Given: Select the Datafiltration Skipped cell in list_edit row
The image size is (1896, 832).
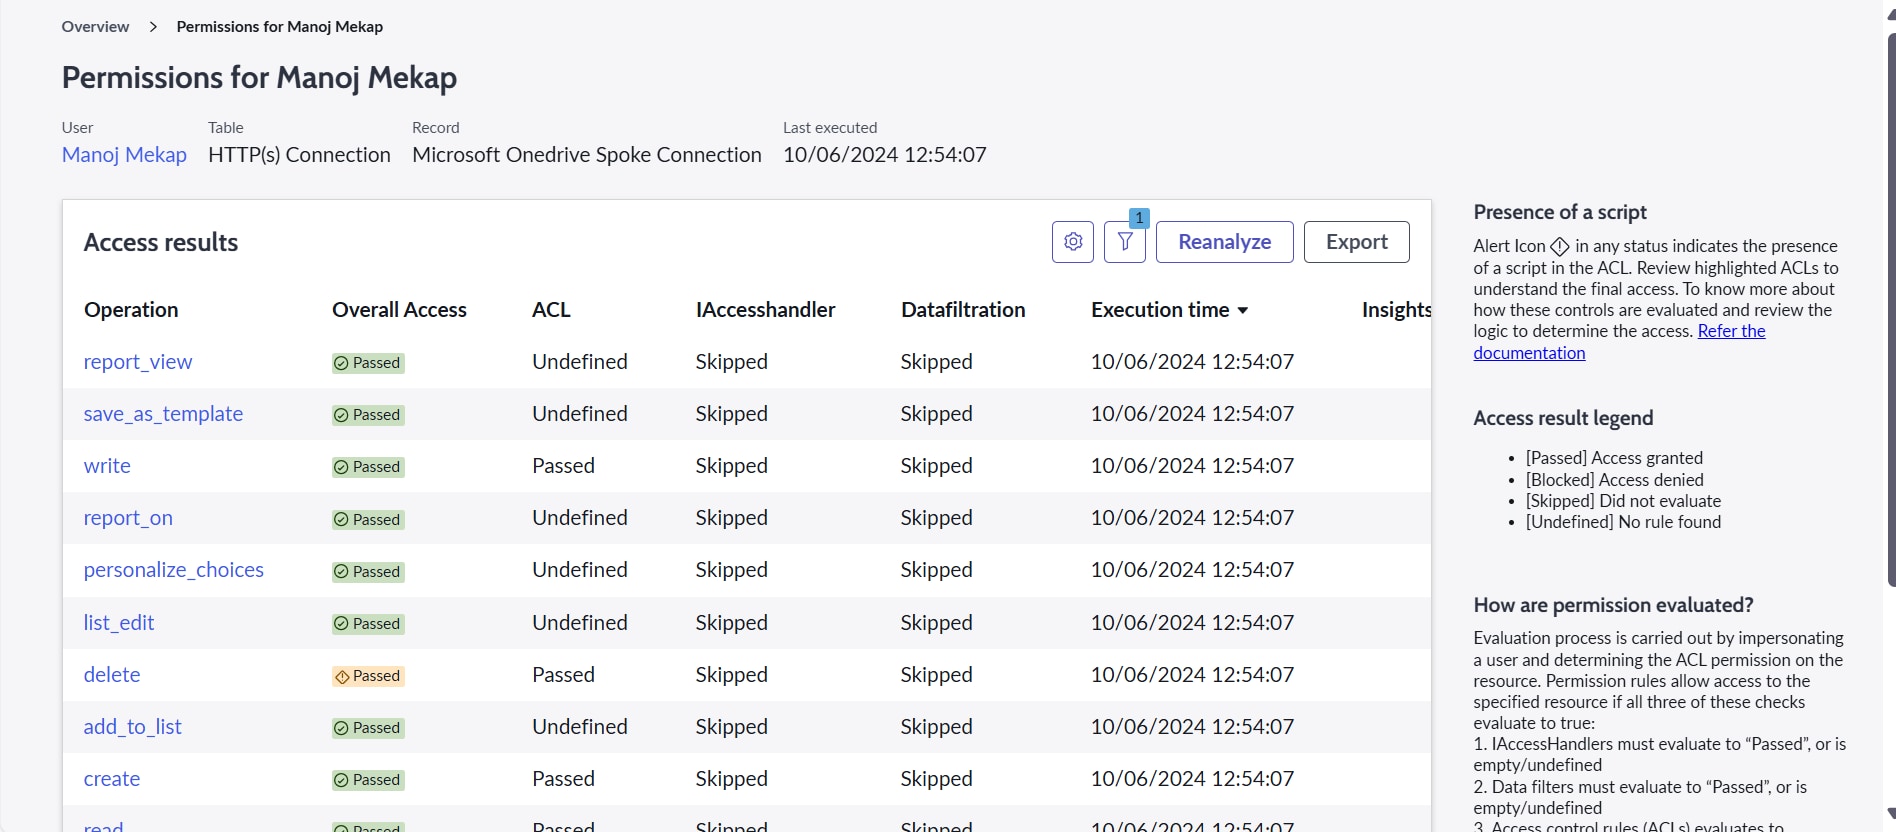Looking at the screenshot, I should [x=936, y=623].
